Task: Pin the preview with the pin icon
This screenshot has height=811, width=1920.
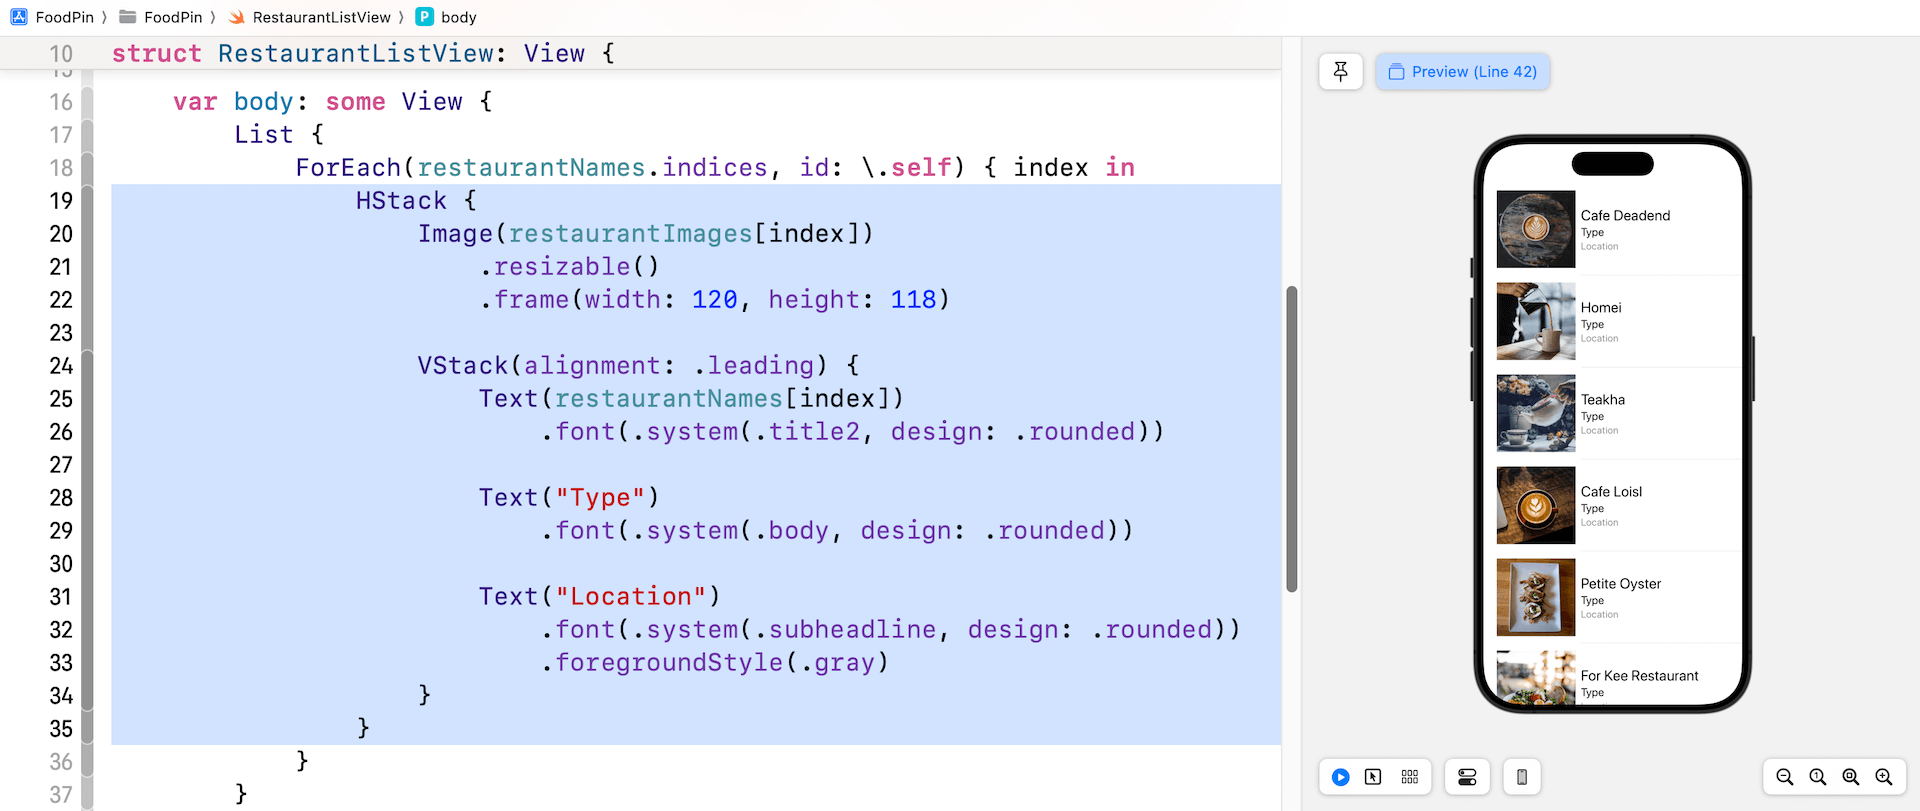Action: tap(1340, 72)
